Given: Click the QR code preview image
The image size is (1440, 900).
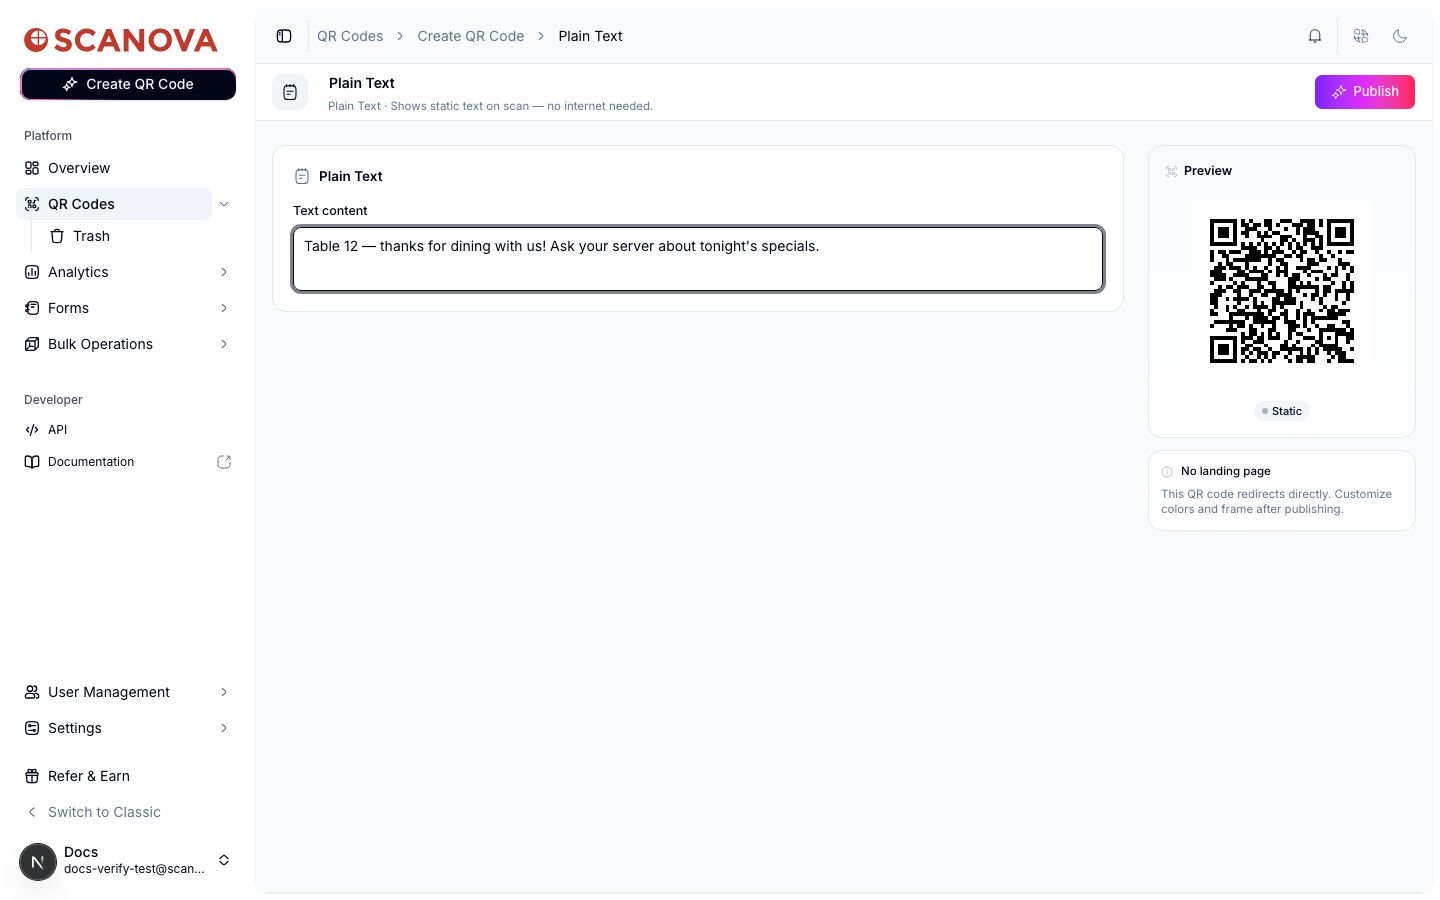Looking at the screenshot, I should tap(1282, 291).
